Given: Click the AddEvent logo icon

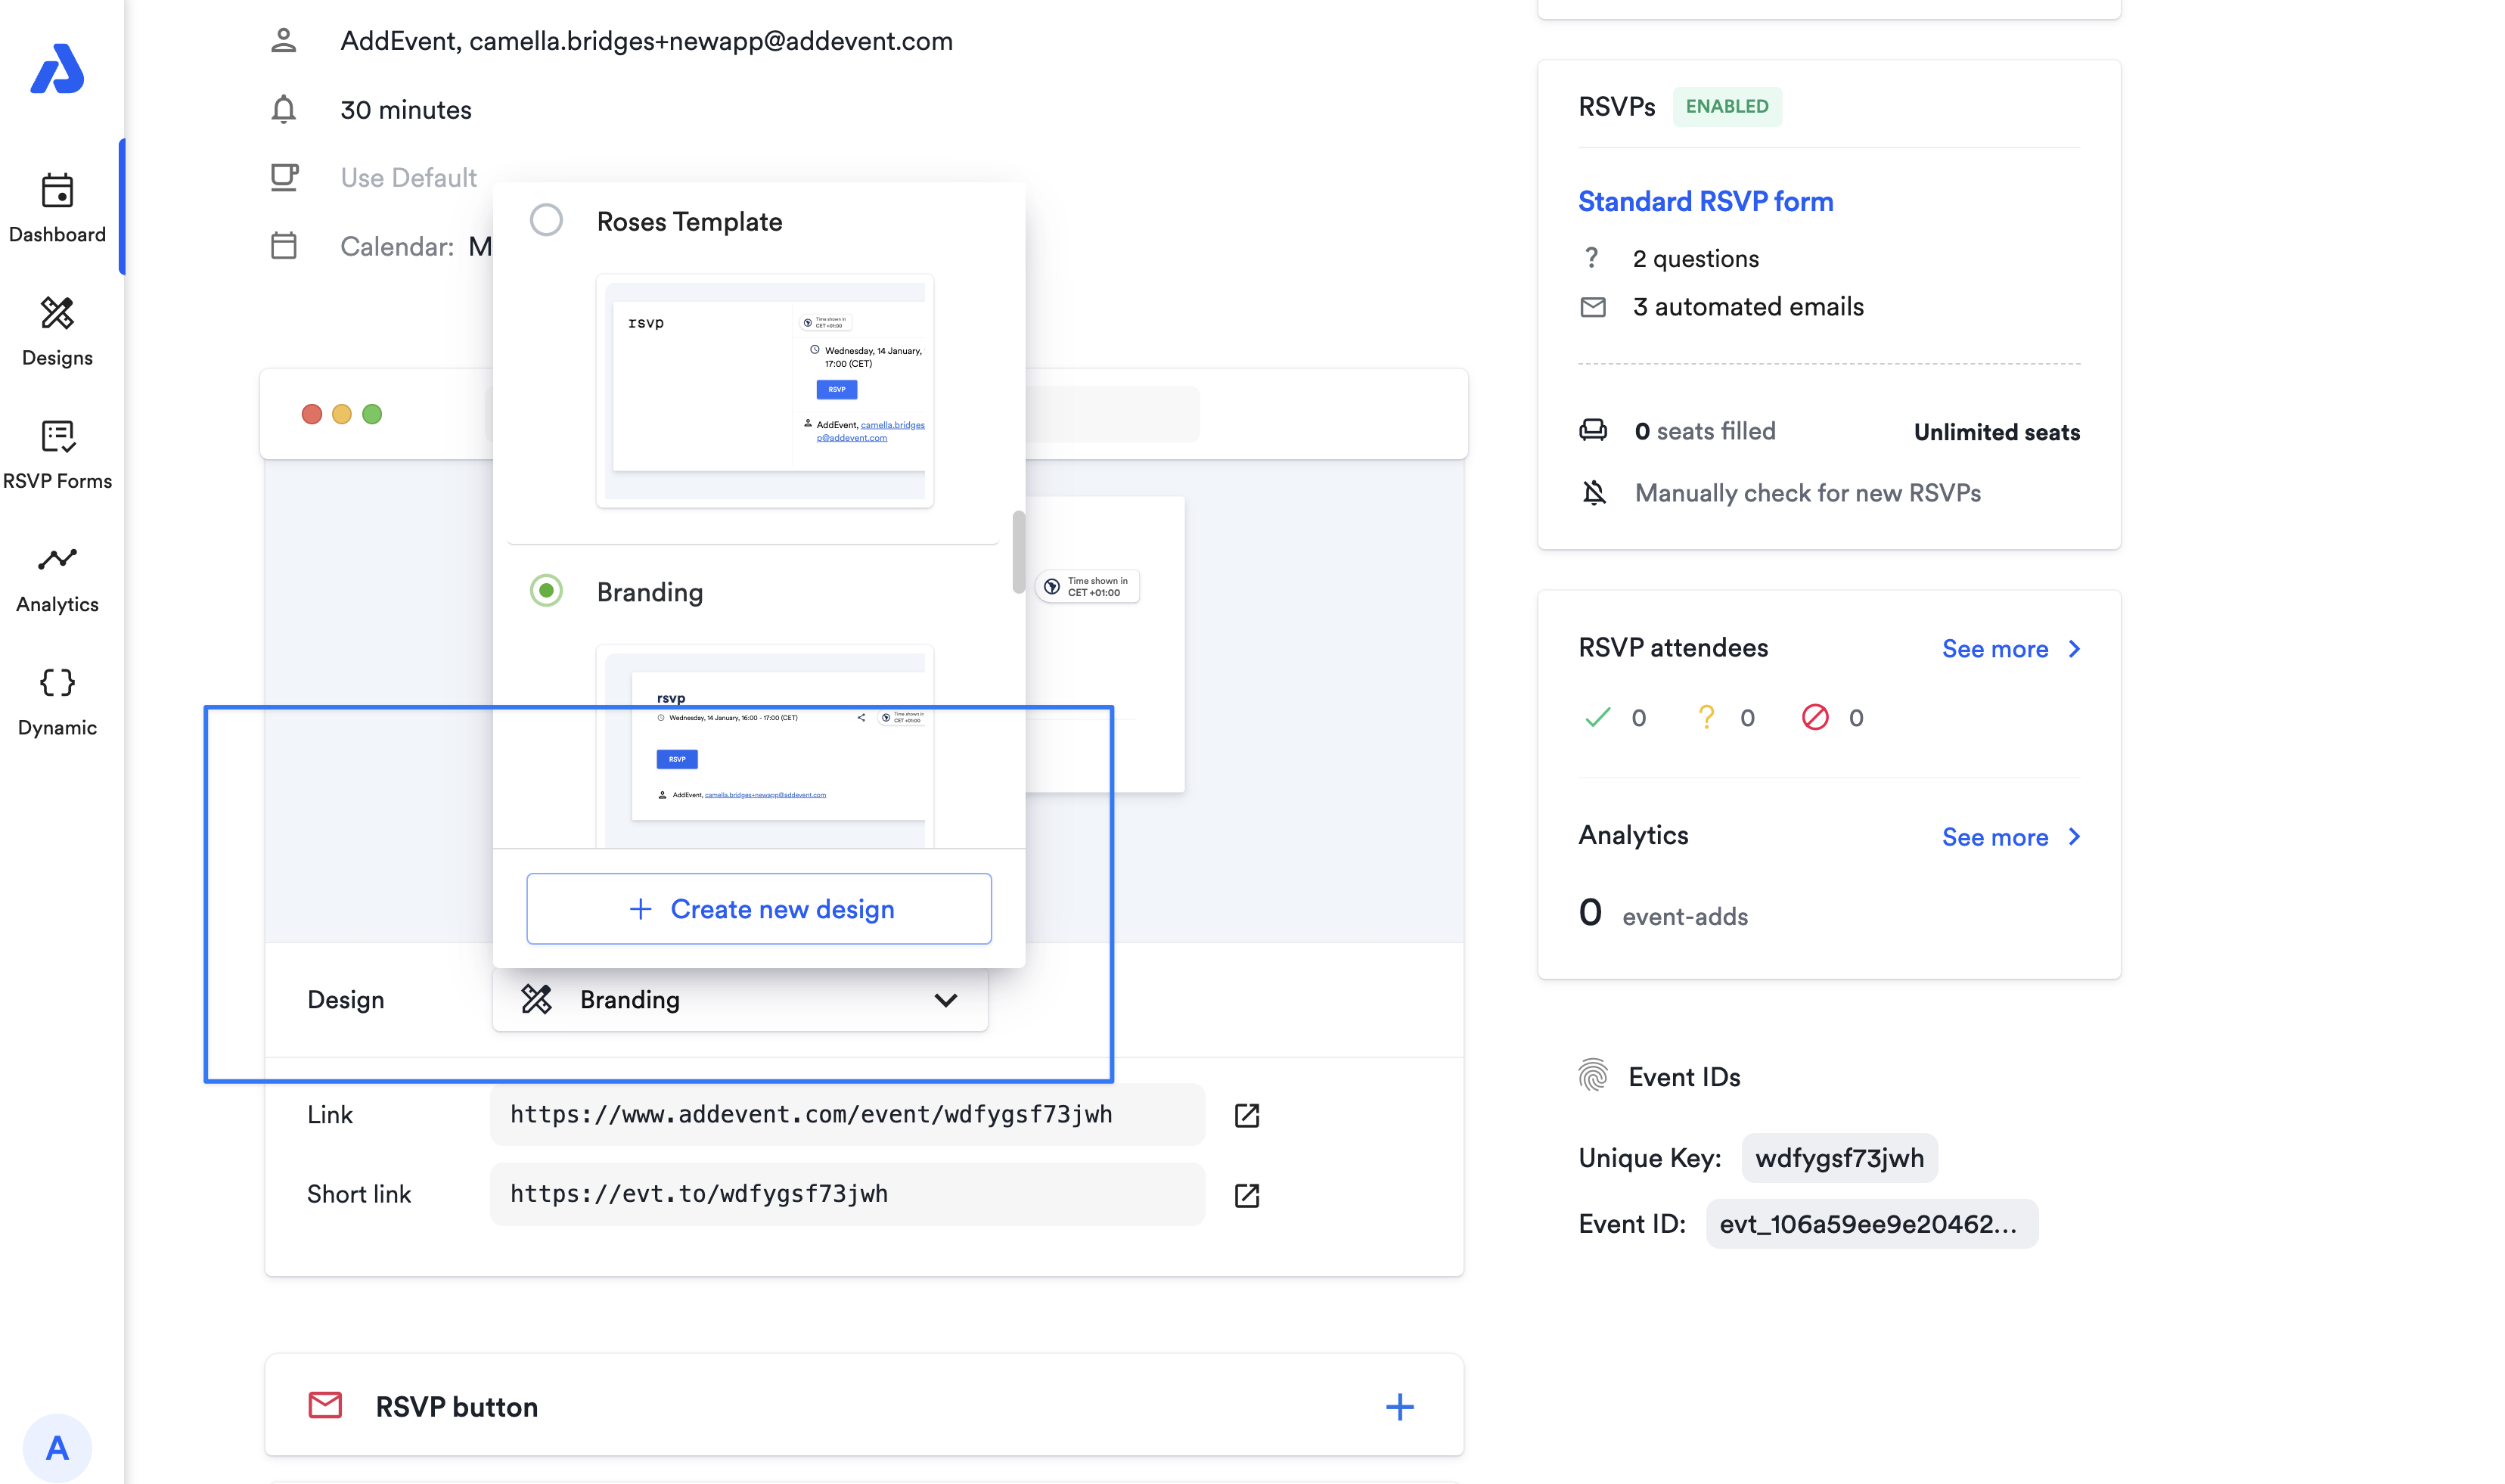Looking at the screenshot, I should click(57, 68).
